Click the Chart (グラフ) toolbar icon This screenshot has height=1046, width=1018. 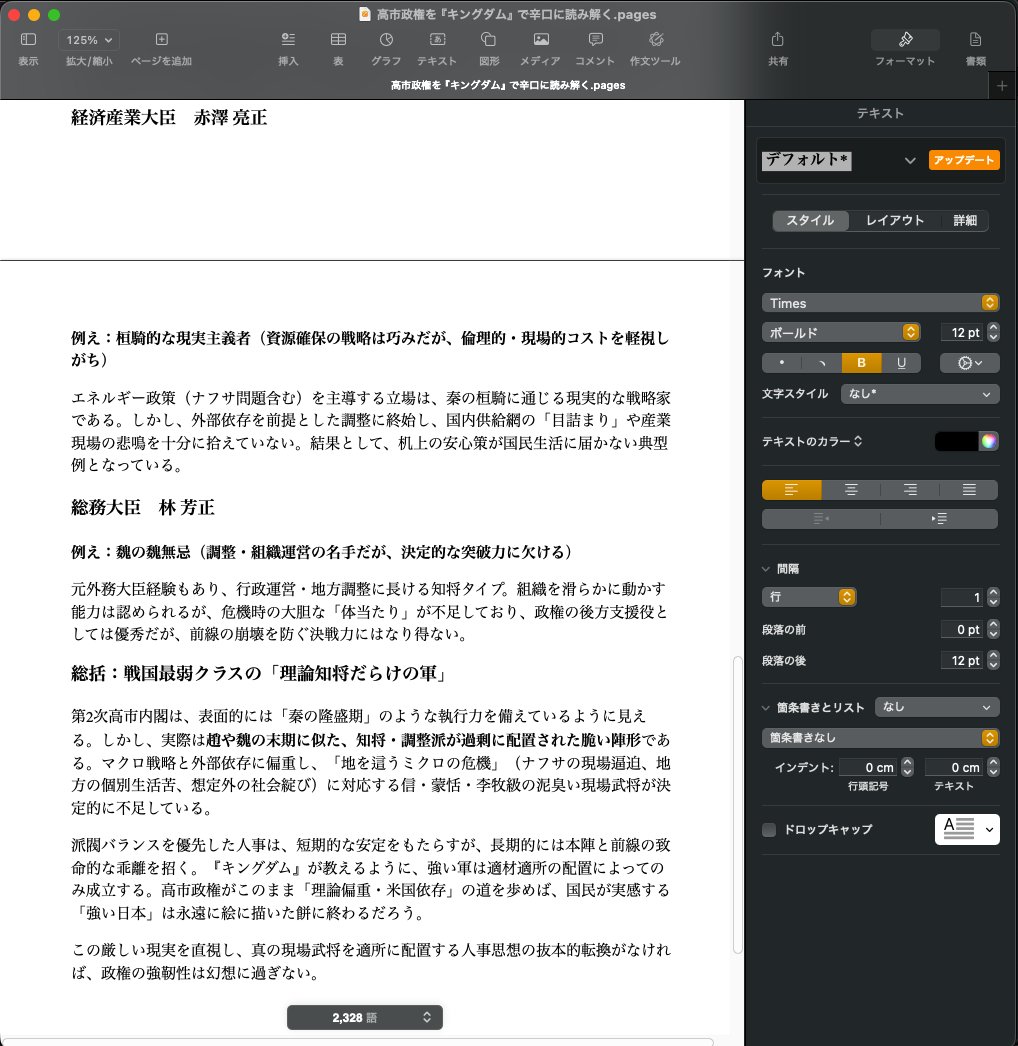coord(386,39)
